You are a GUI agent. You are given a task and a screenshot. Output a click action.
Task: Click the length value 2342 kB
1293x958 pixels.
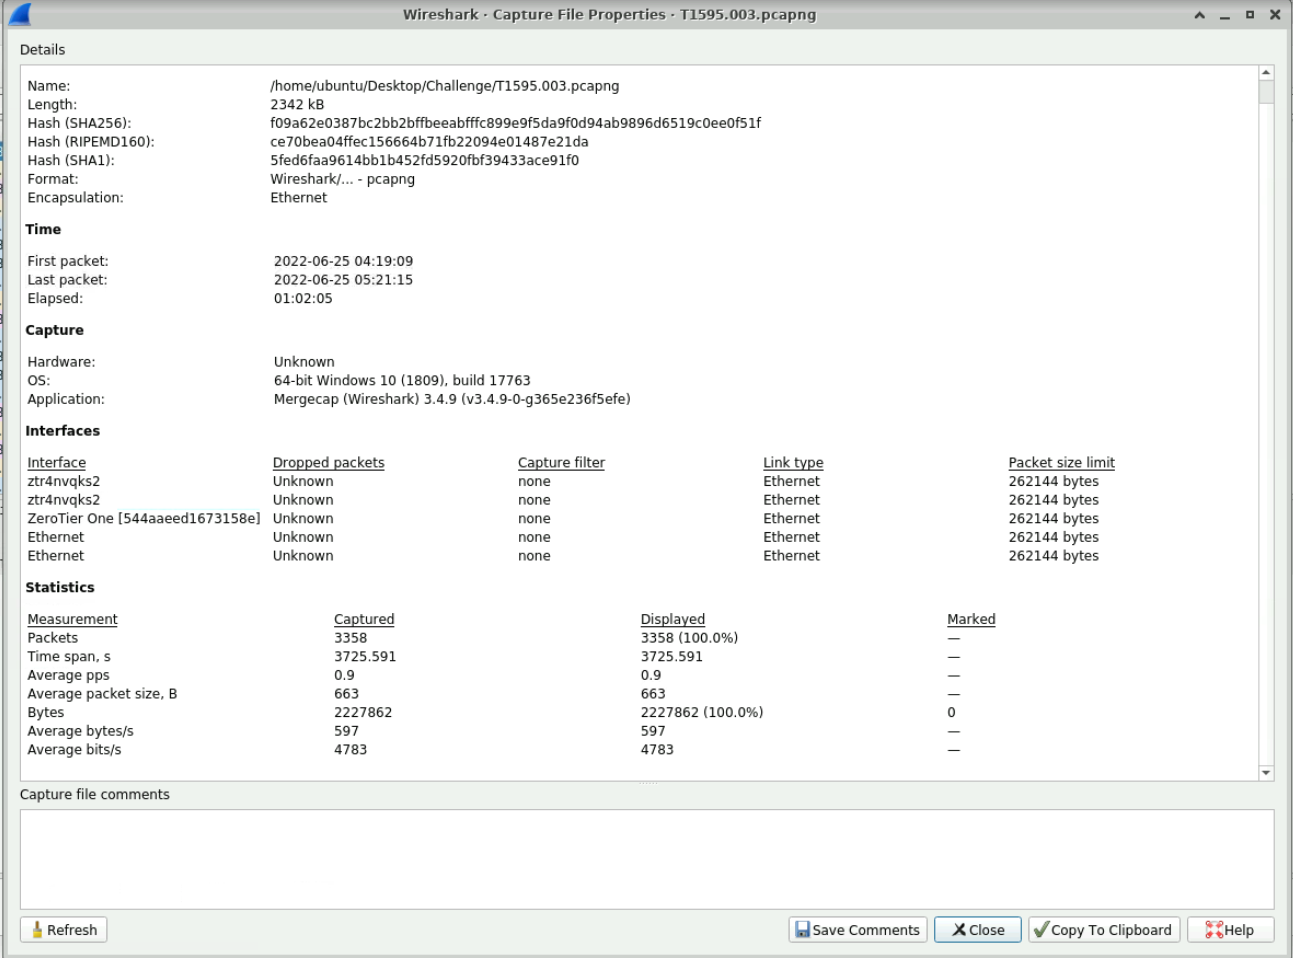pyautogui.click(x=297, y=104)
